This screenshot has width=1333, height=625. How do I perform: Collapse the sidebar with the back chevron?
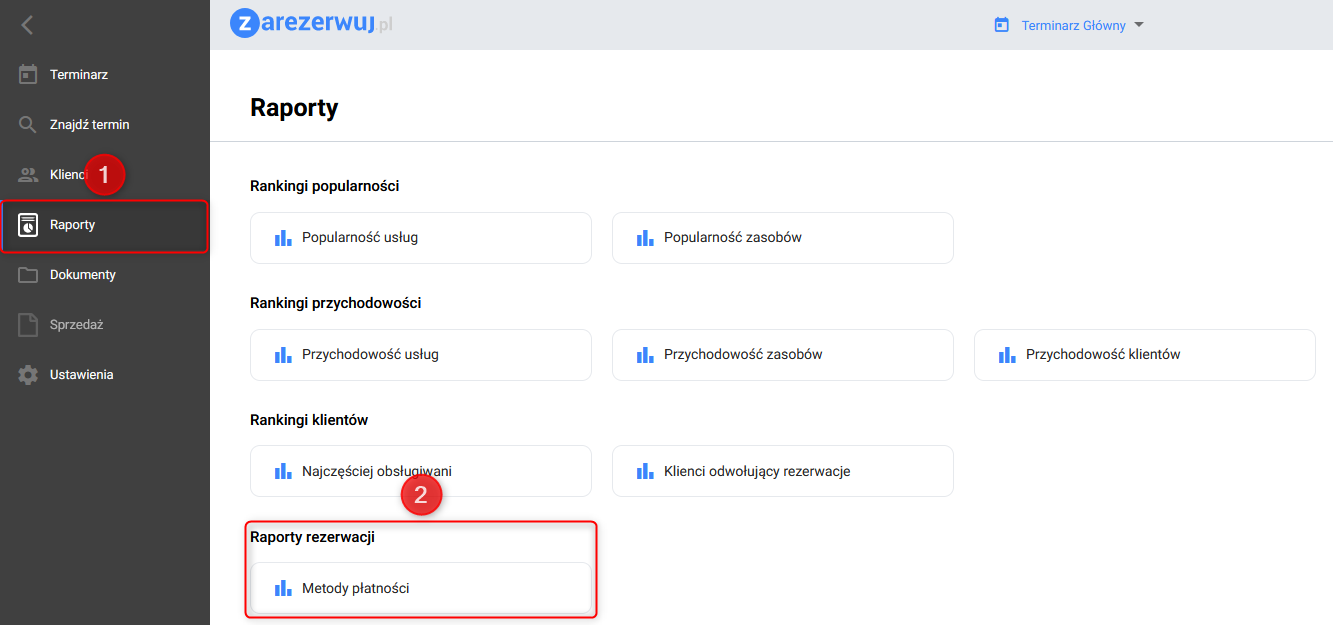coord(27,25)
